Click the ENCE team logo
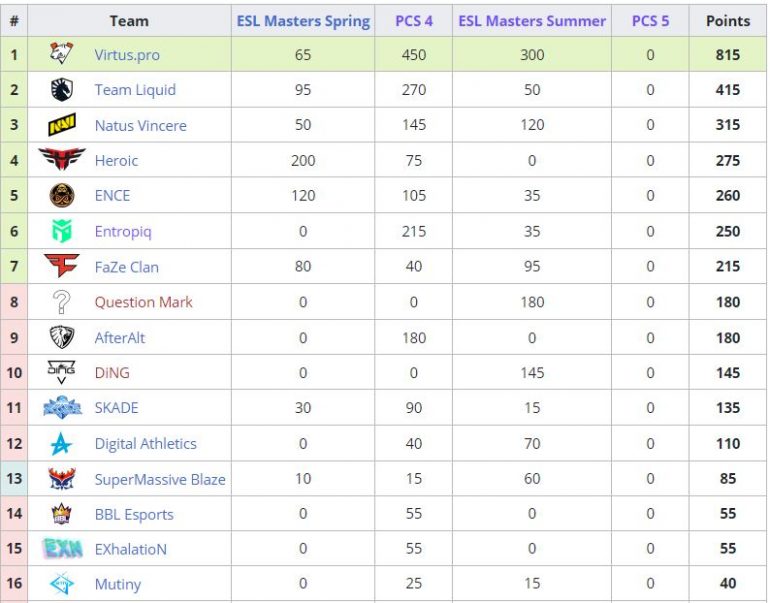The image size is (770, 603). [x=62, y=196]
